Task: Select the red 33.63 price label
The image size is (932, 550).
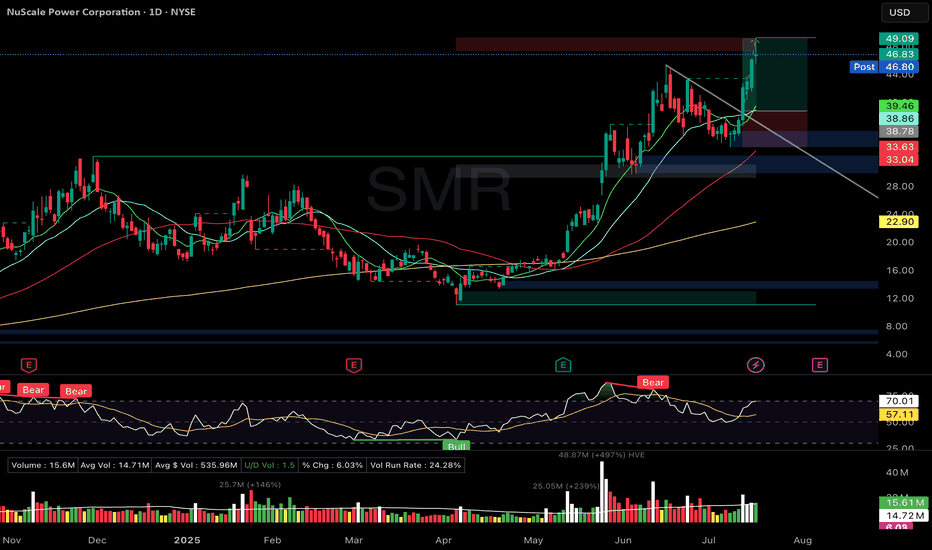Action: click(899, 147)
